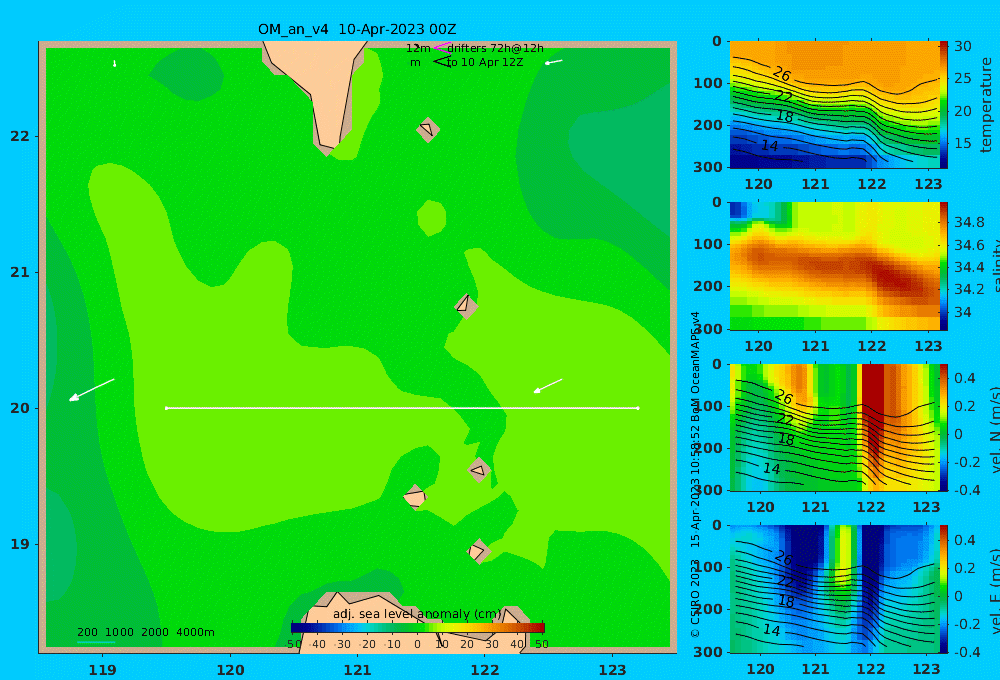Select the white current arrow east of 122E
1000x680 pixels.
[548, 386]
